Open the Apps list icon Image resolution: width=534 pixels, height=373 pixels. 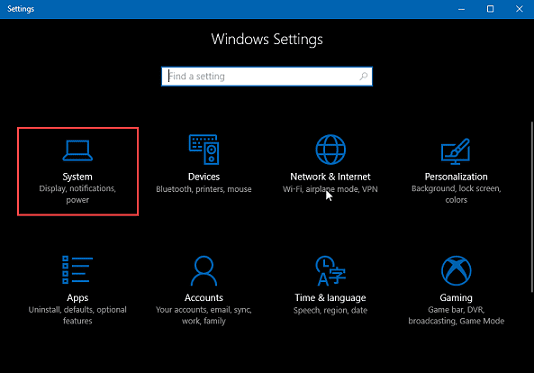(x=78, y=269)
